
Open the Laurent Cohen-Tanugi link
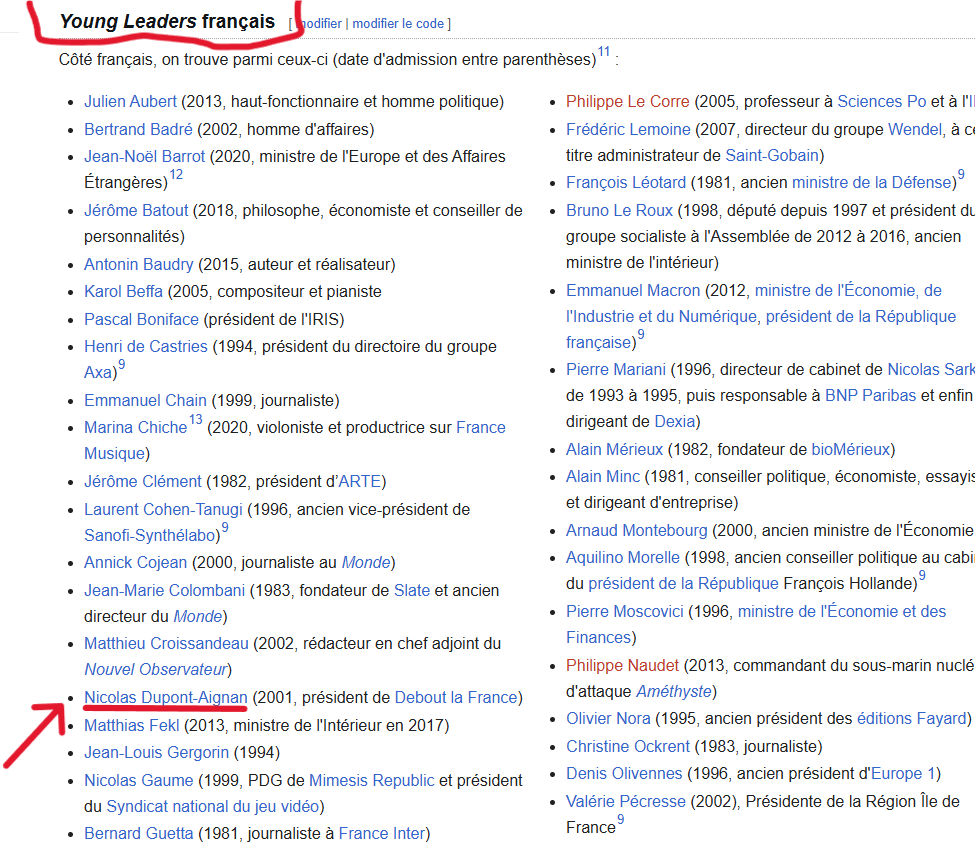click(x=163, y=509)
